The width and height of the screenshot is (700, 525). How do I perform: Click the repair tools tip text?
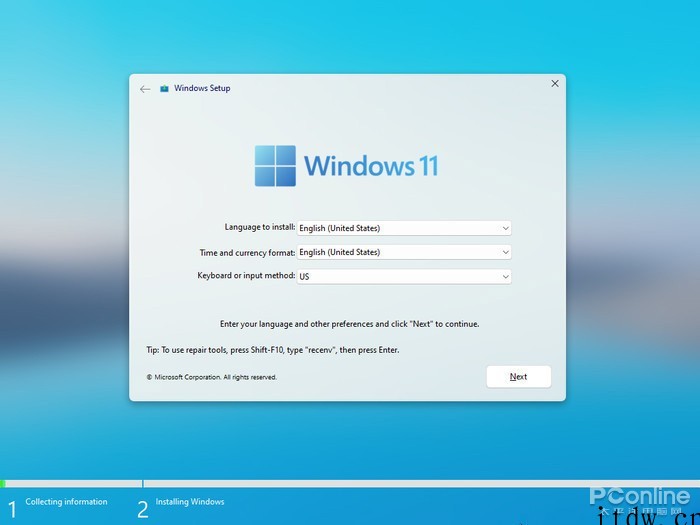pyautogui.click(x=273, y=350)
